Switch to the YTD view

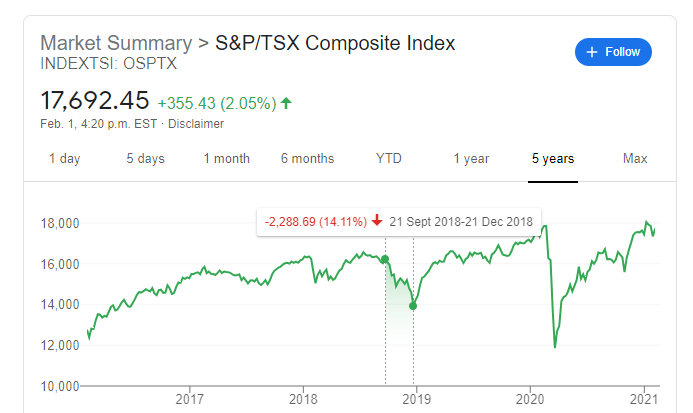388,158
